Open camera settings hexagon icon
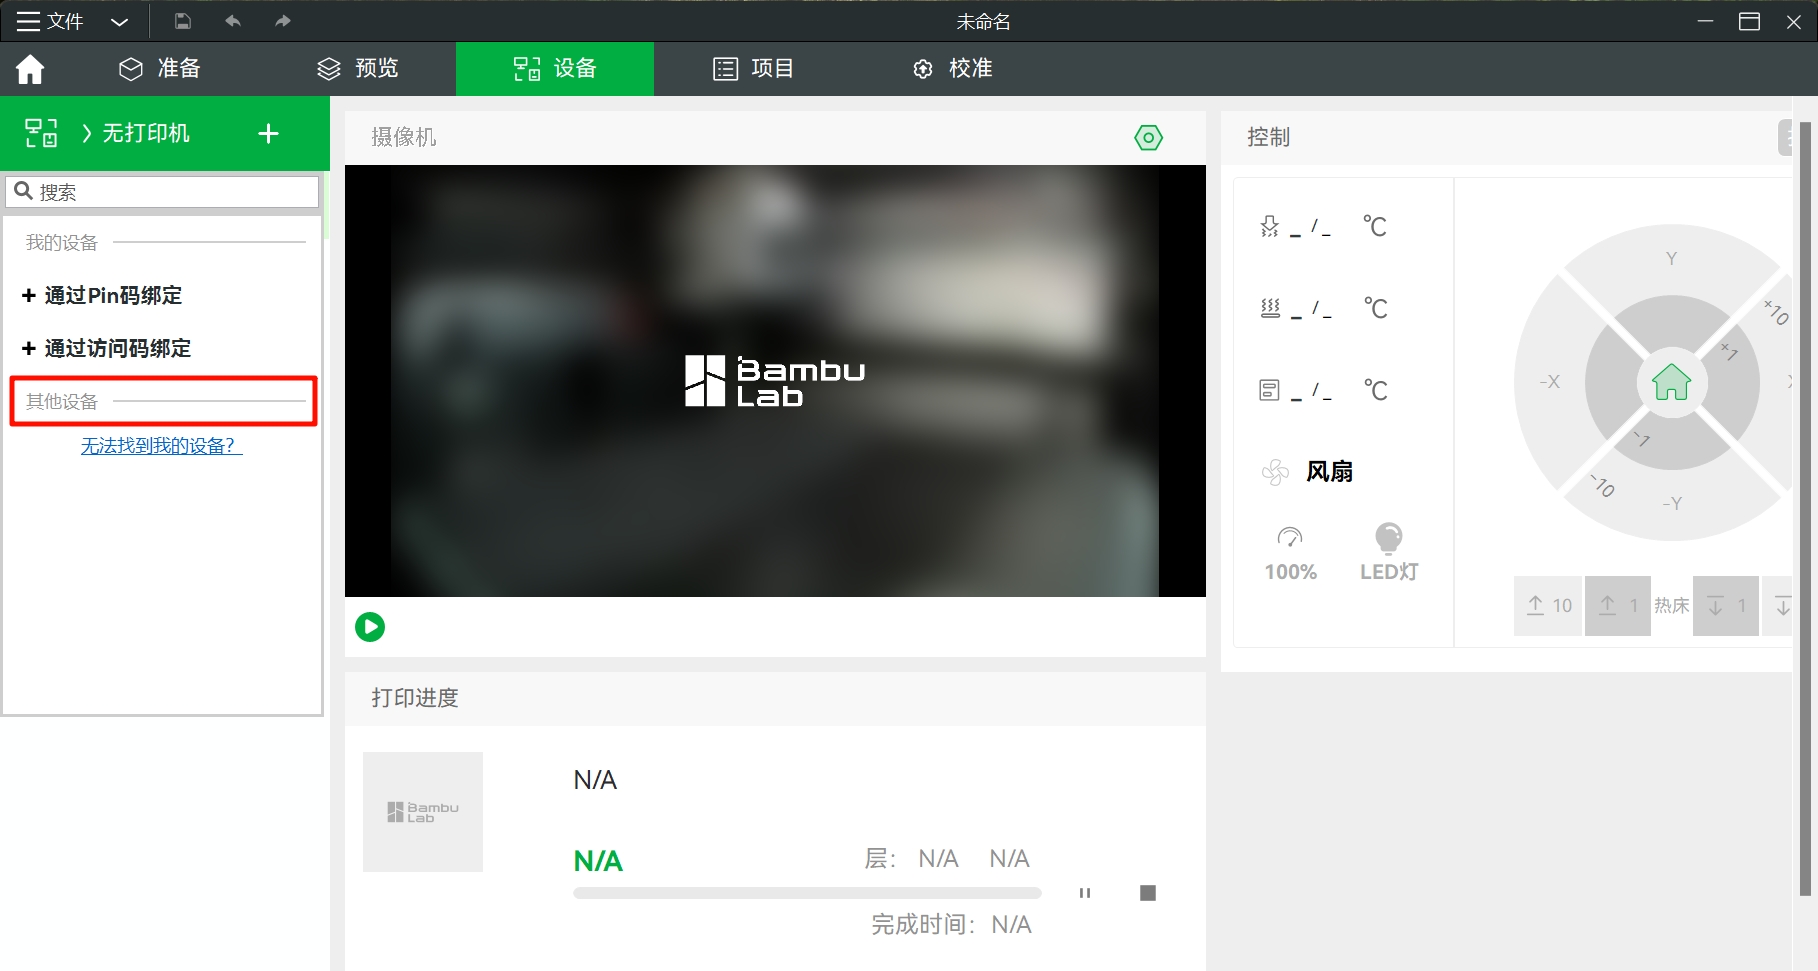Image resolution: width=1818 pixels, height=971 pixels. (1148, 137)
